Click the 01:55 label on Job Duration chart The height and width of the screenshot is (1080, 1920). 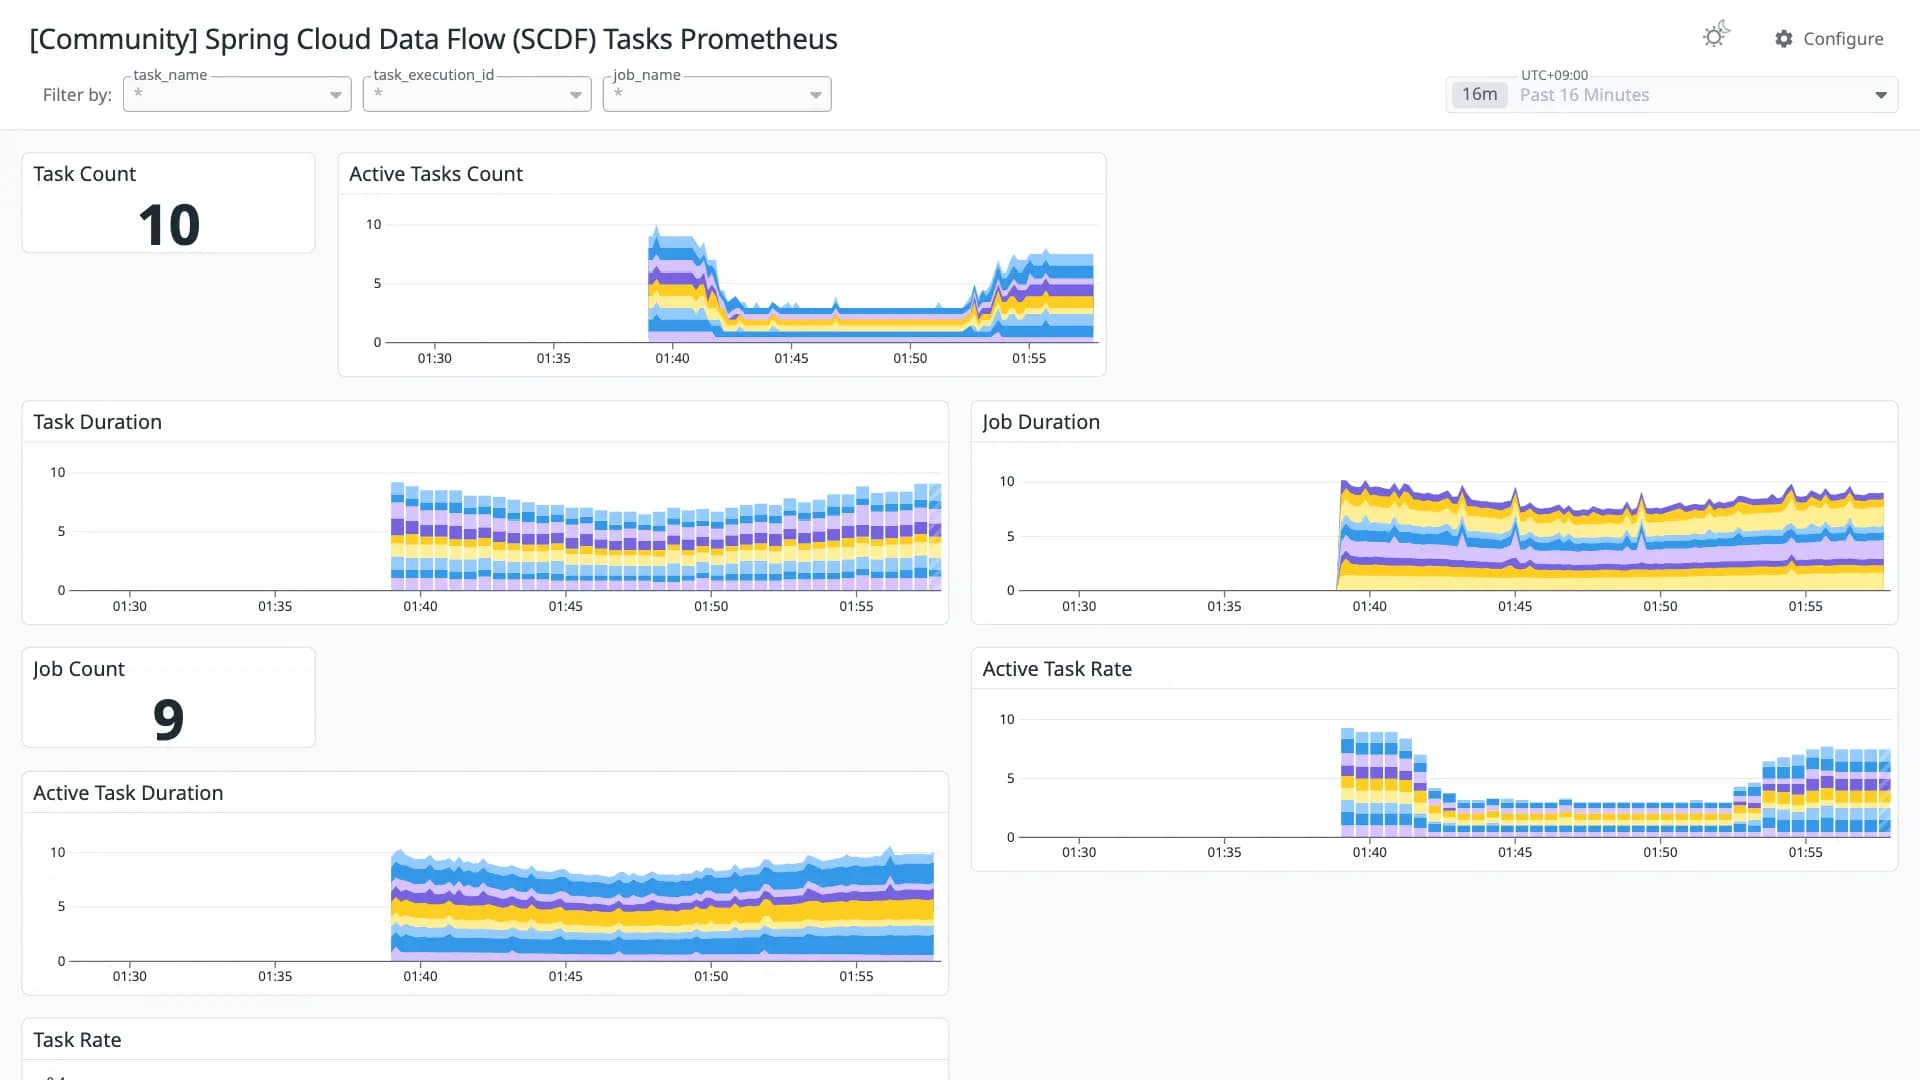(1805, 606)
